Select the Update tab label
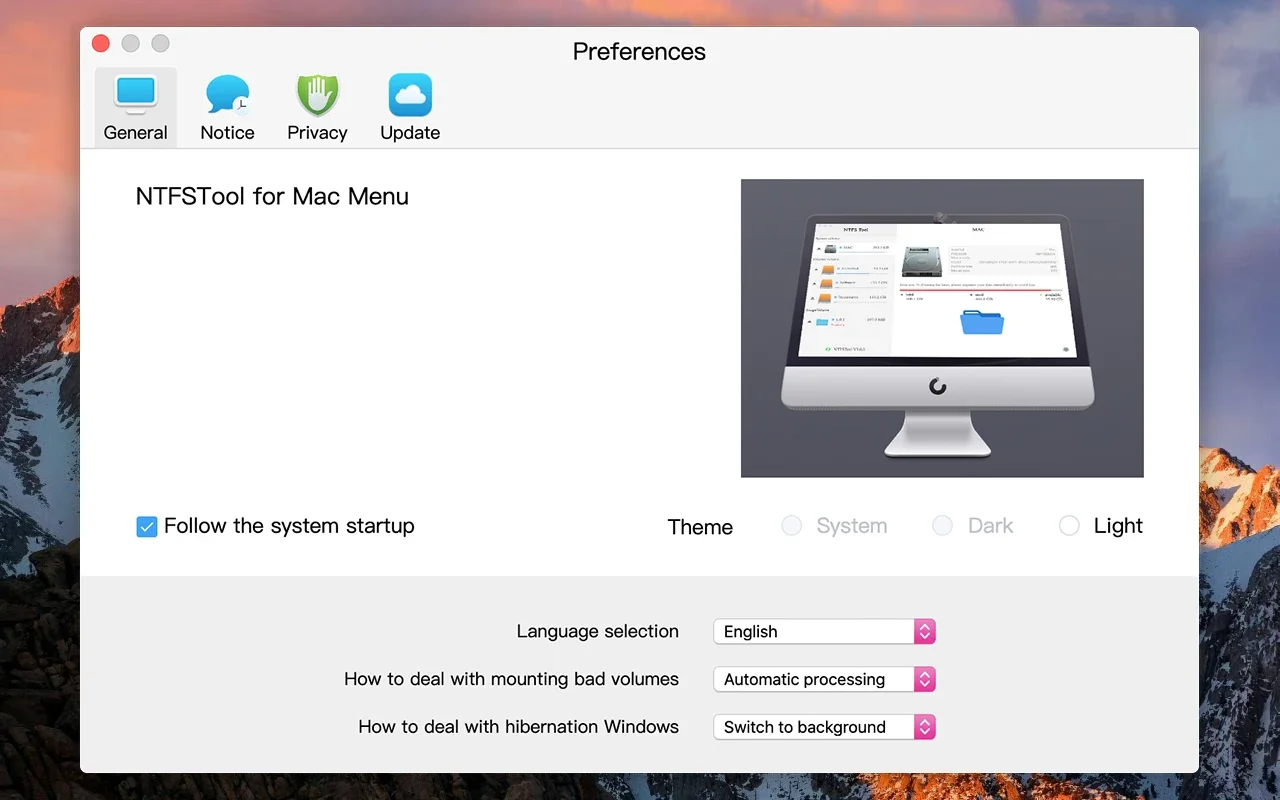1280x800 pixels. click(x=410, y=133)
